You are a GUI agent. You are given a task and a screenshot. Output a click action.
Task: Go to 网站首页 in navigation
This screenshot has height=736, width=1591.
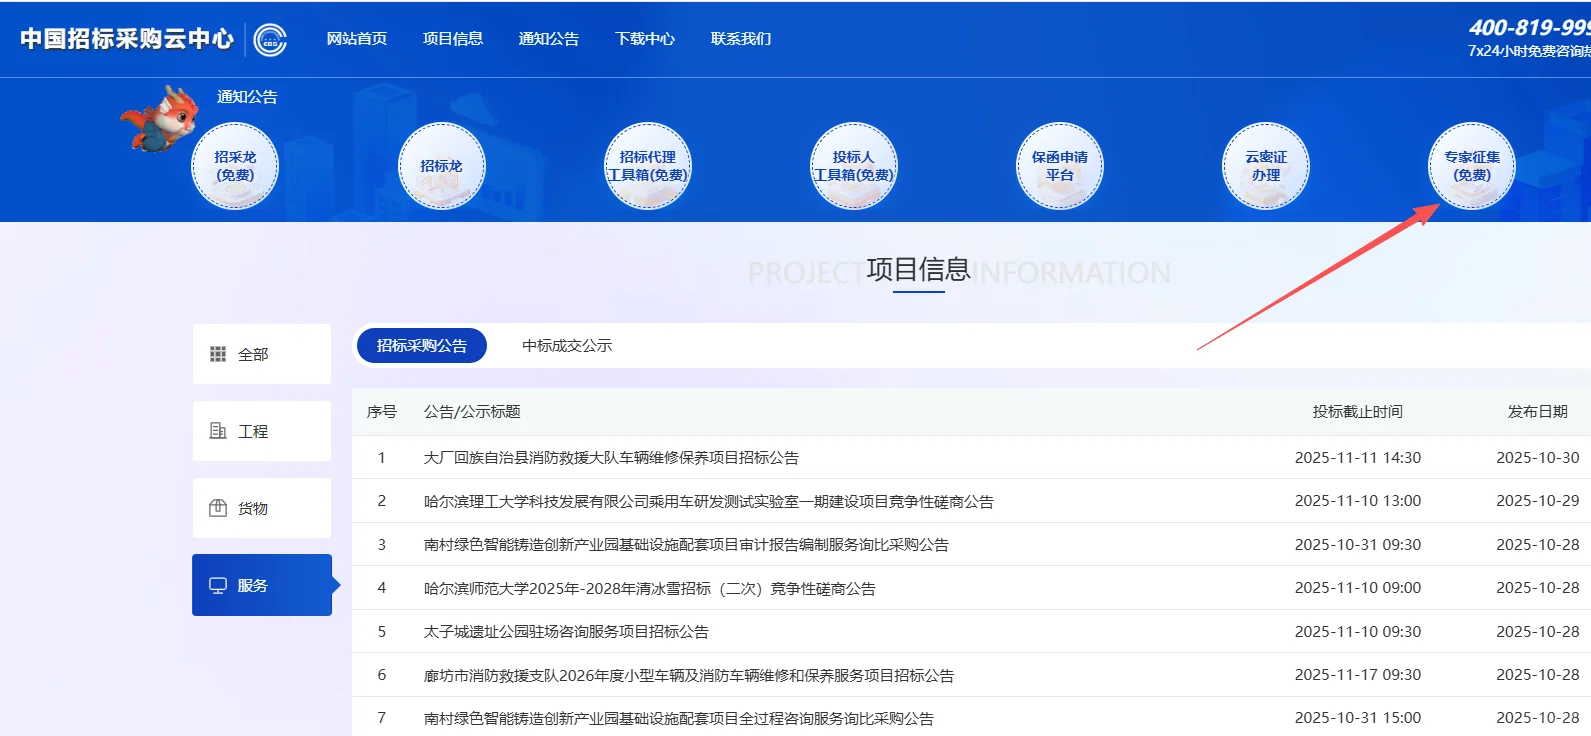tap(357, 39)
